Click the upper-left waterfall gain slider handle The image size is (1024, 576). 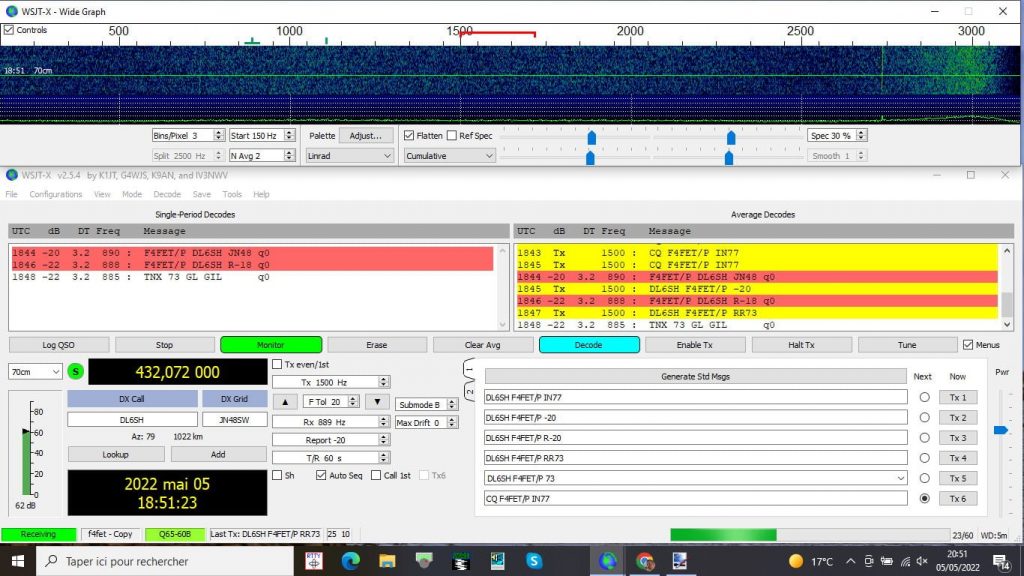click(x=592, y=137)
